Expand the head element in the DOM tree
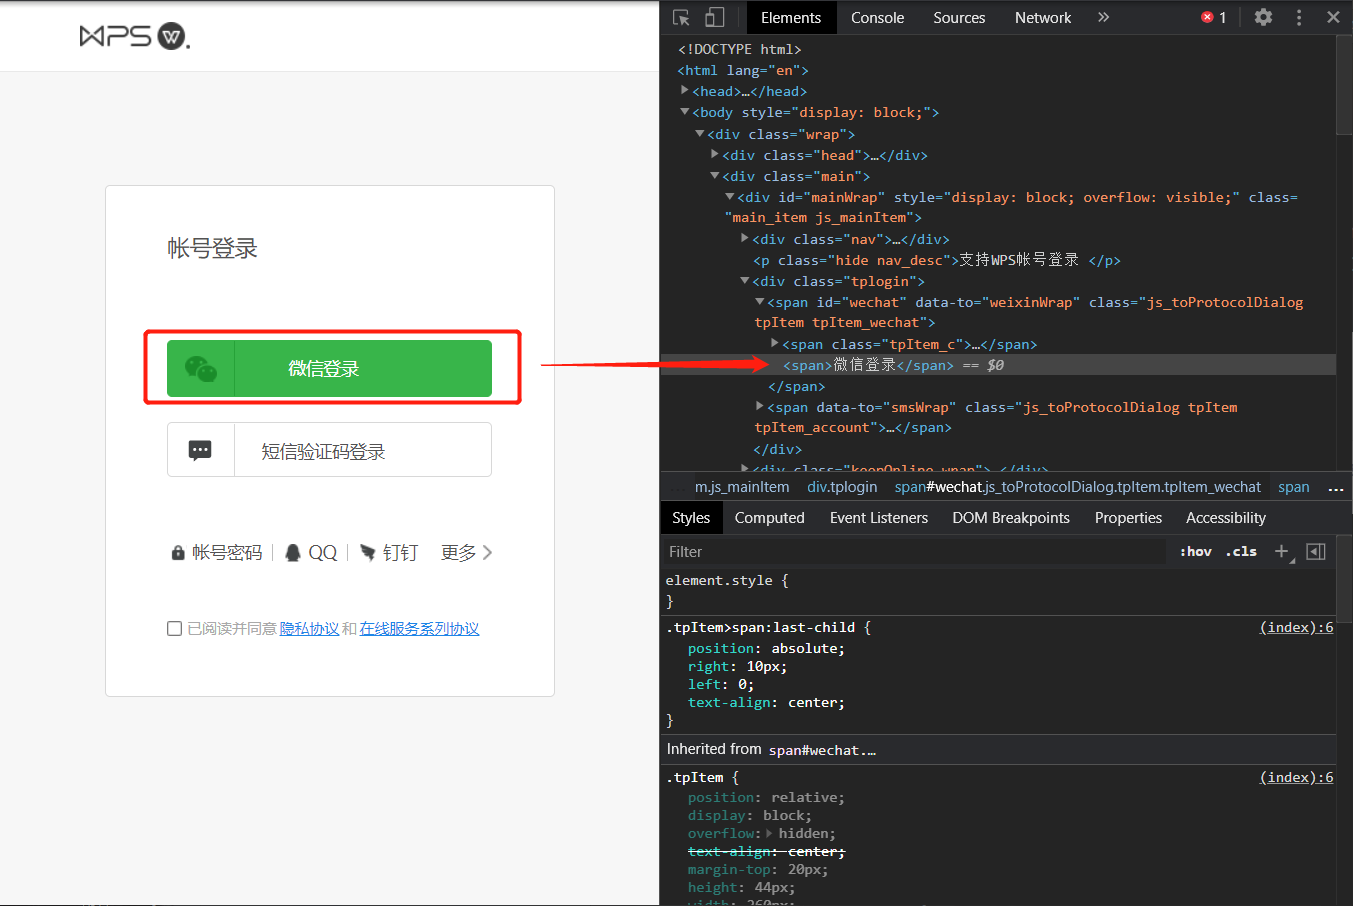The image size is (1353, 906). click(x=684, y=90)
